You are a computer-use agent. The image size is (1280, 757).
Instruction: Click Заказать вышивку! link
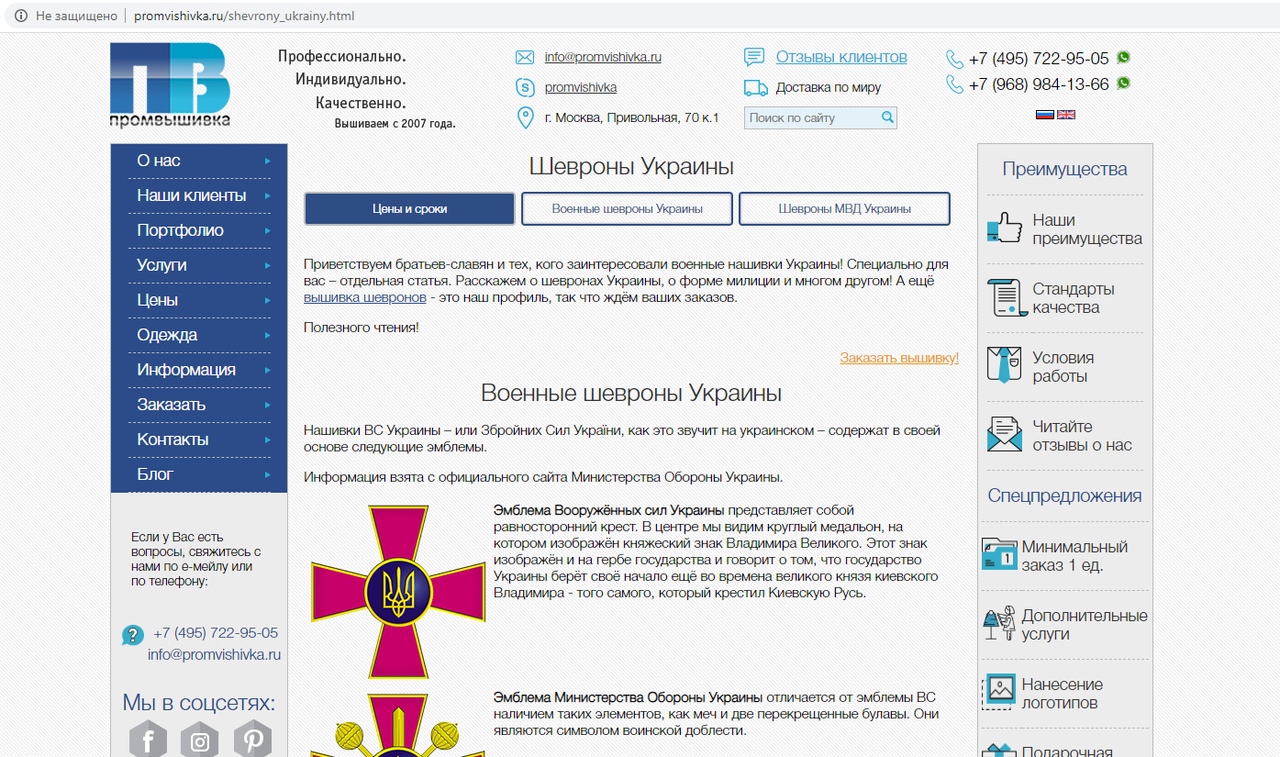point(899,357)
